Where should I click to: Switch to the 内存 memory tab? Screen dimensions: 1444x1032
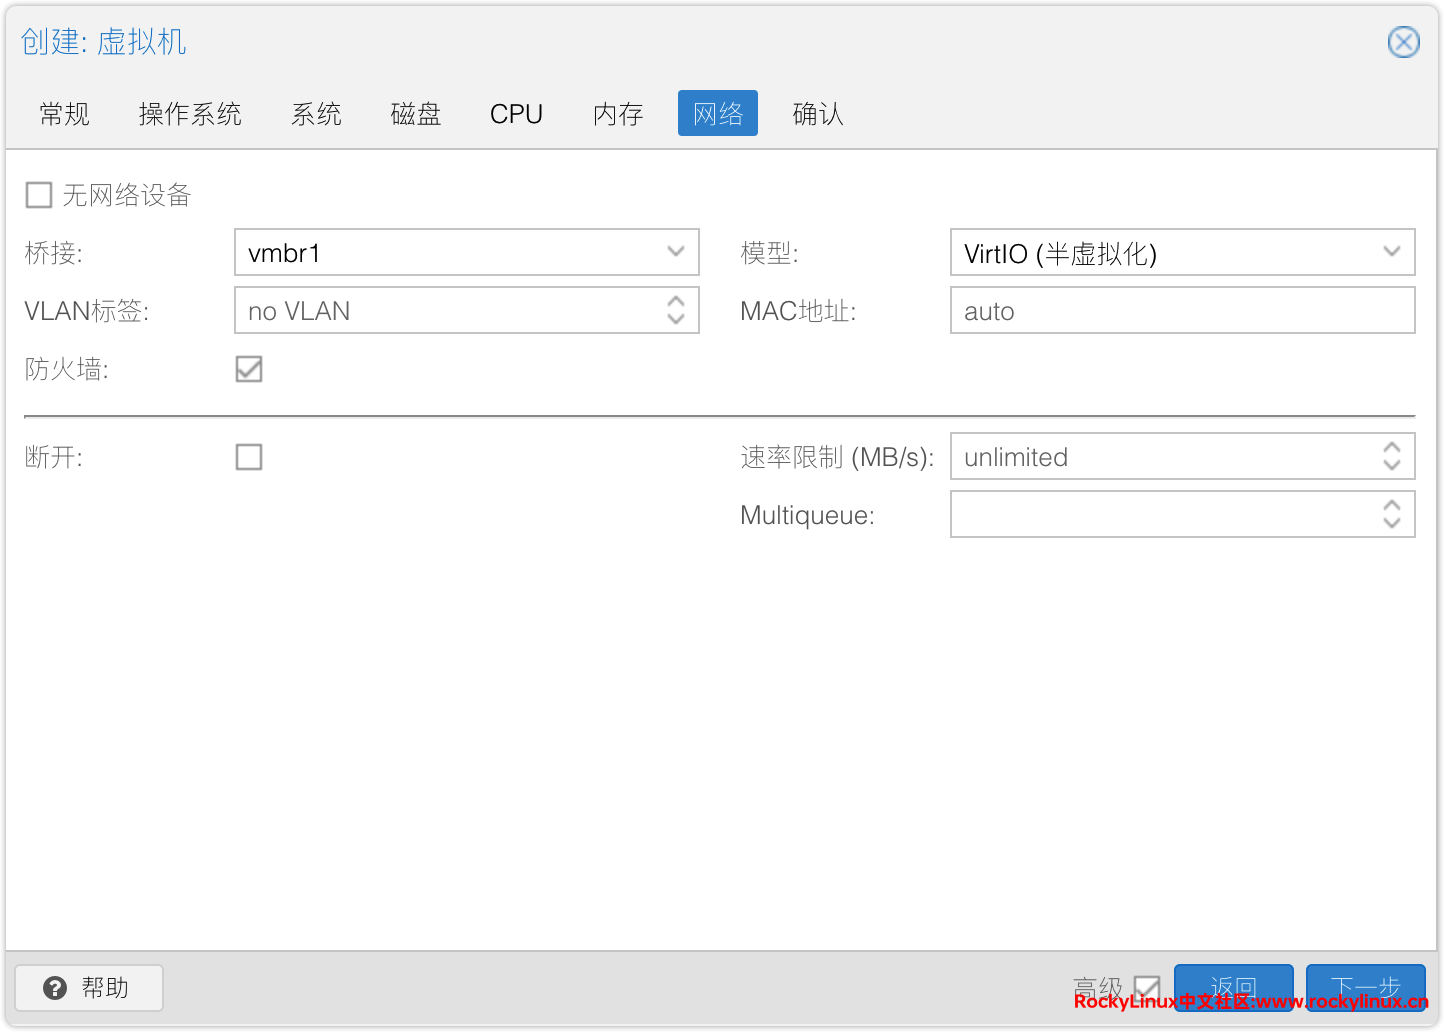[618, 114]
